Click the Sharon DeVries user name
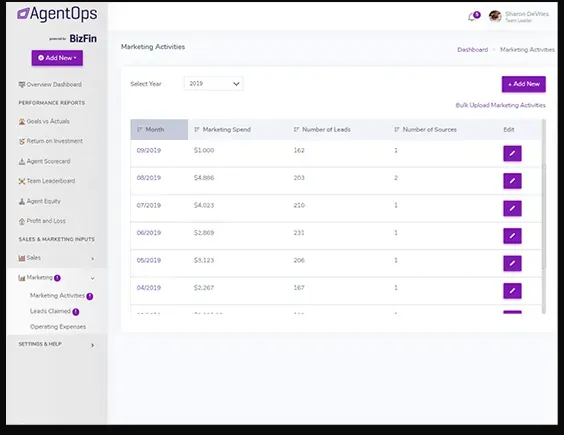The image size is (564, 435). point(527,14)
